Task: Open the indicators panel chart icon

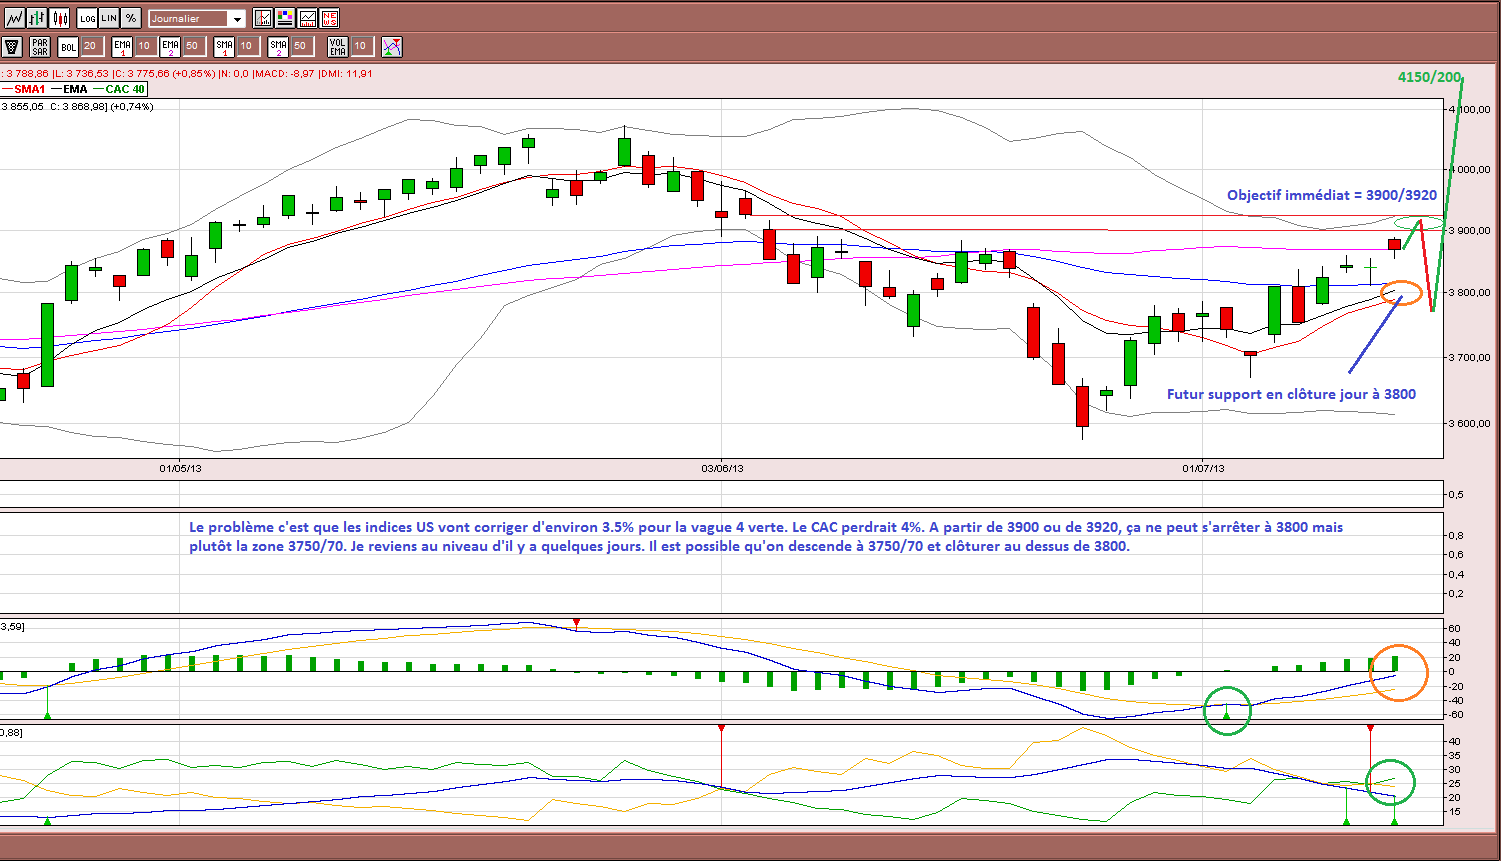Action: (308, 18)
